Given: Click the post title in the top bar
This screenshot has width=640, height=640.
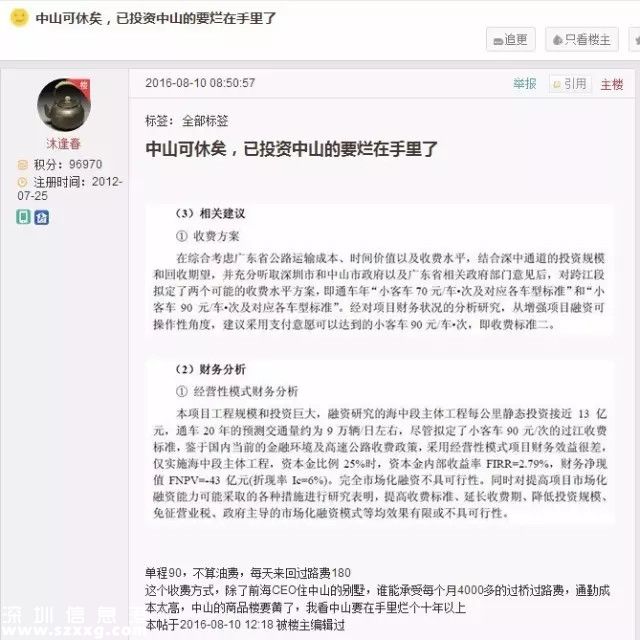Looking at the screenshot, I should point(156,18).
